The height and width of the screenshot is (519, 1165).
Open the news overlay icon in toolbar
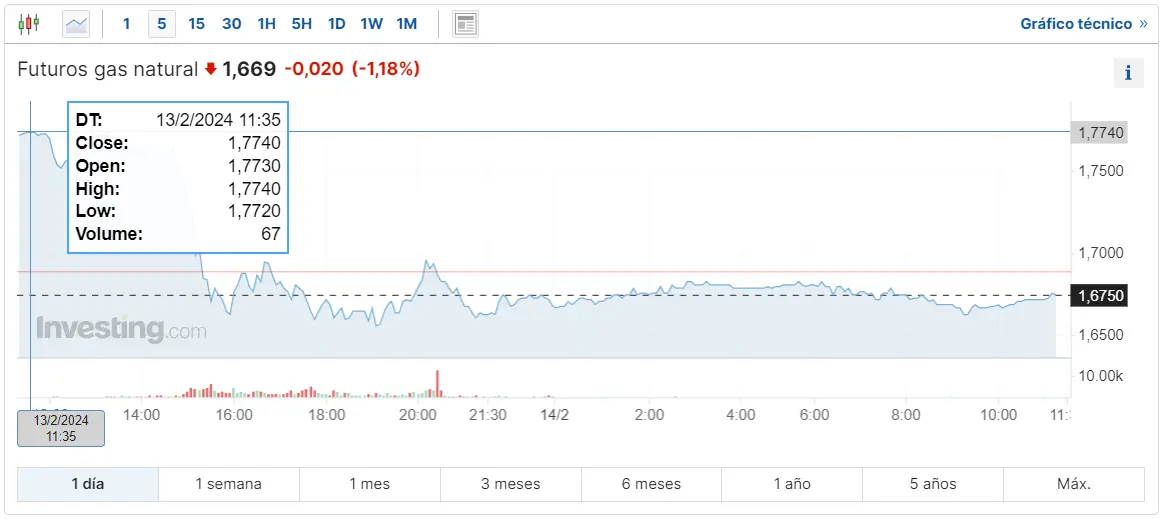465,23
